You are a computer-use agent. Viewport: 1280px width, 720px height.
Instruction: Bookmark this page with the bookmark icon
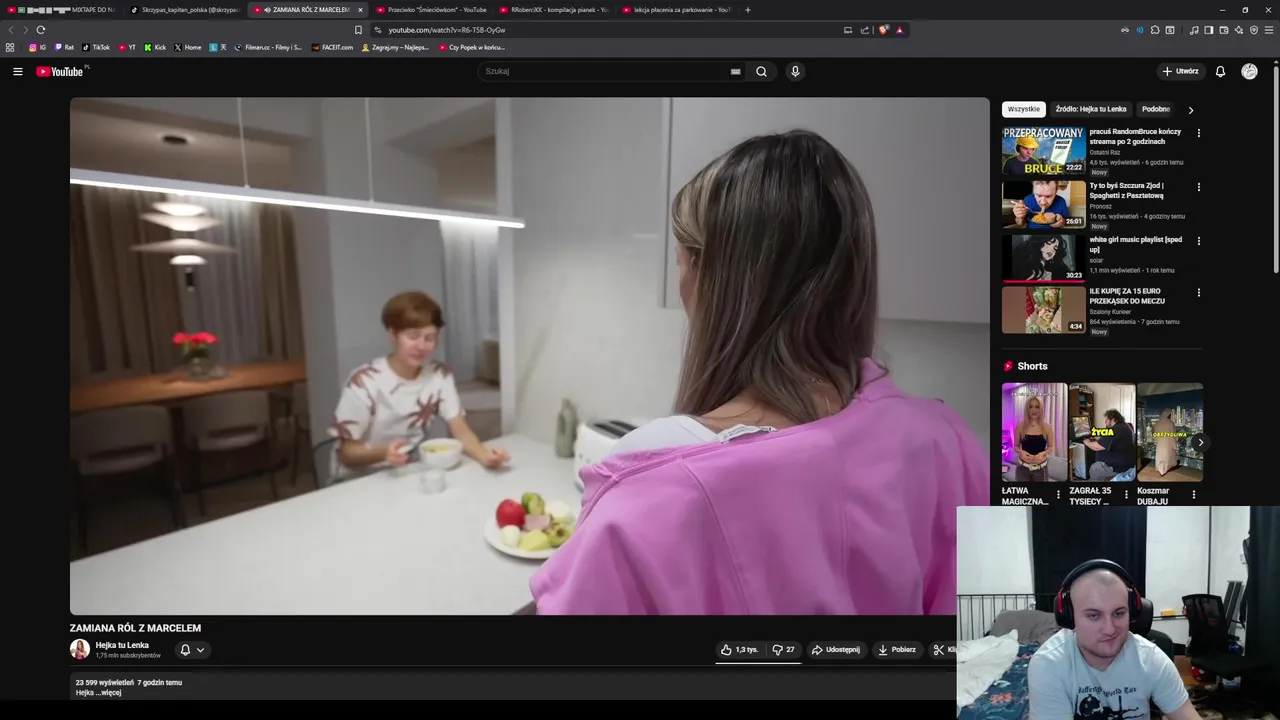point(358,30)
